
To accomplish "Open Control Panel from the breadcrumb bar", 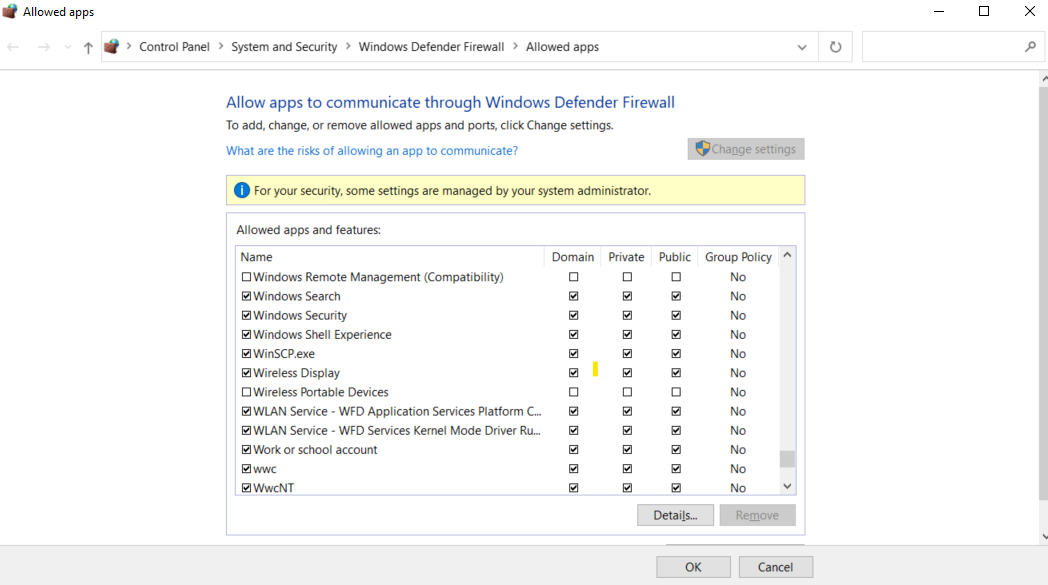I will (175, 46).
